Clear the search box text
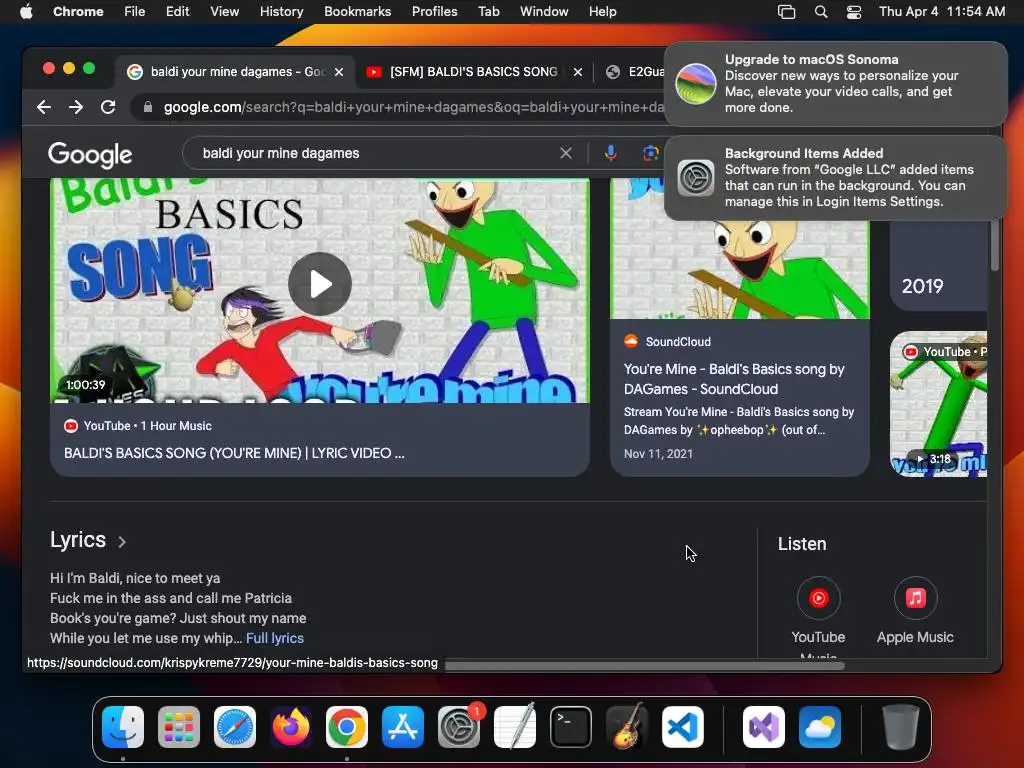This screenshot has width=1024, height=768. (x=566, y=153)
